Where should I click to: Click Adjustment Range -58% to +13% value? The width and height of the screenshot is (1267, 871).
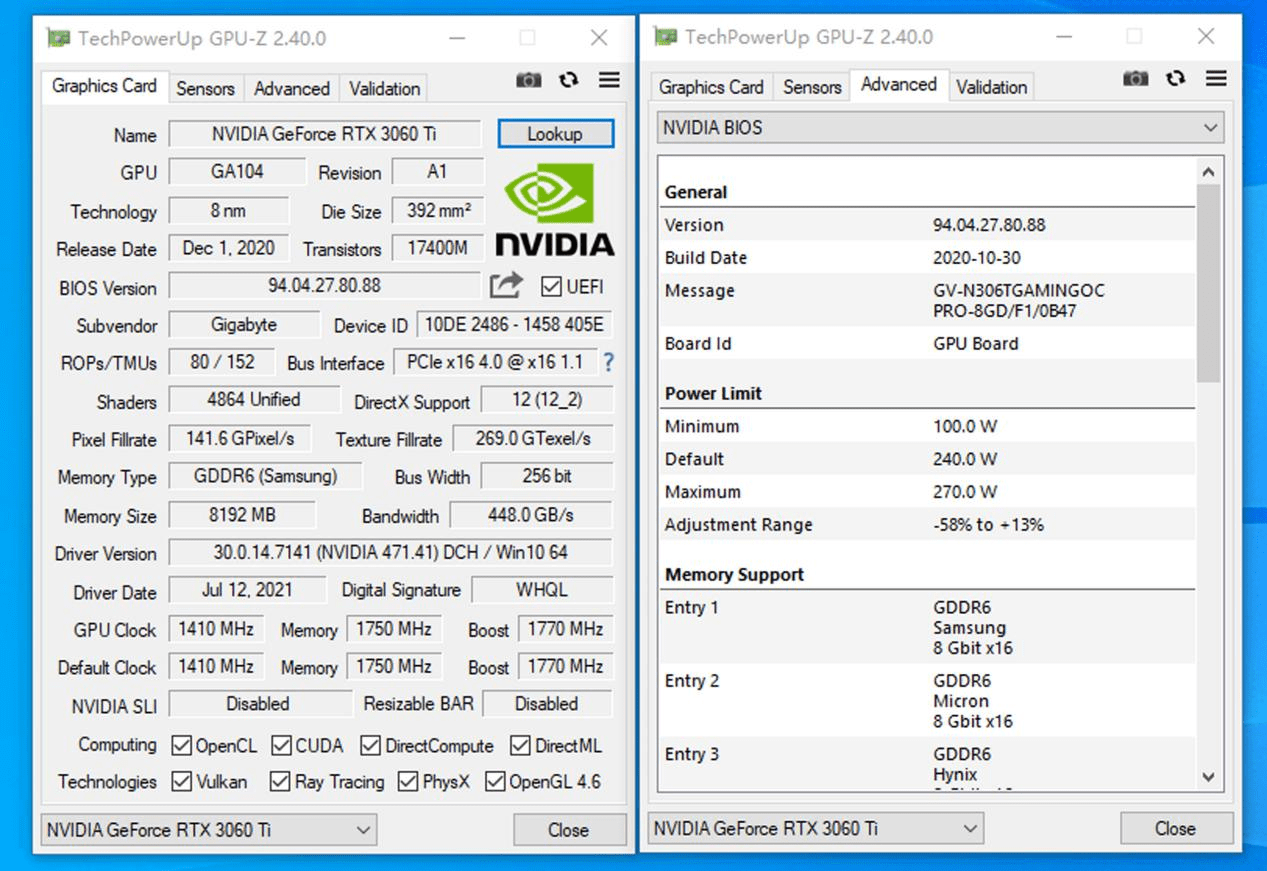[988, 525]
